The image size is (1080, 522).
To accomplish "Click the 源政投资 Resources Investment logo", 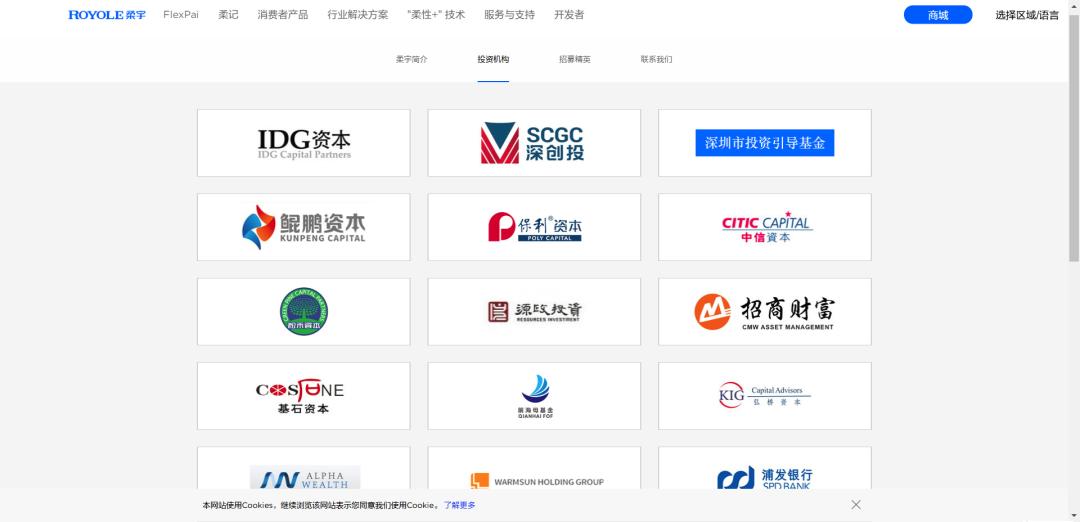I will [x=534, y=312].
